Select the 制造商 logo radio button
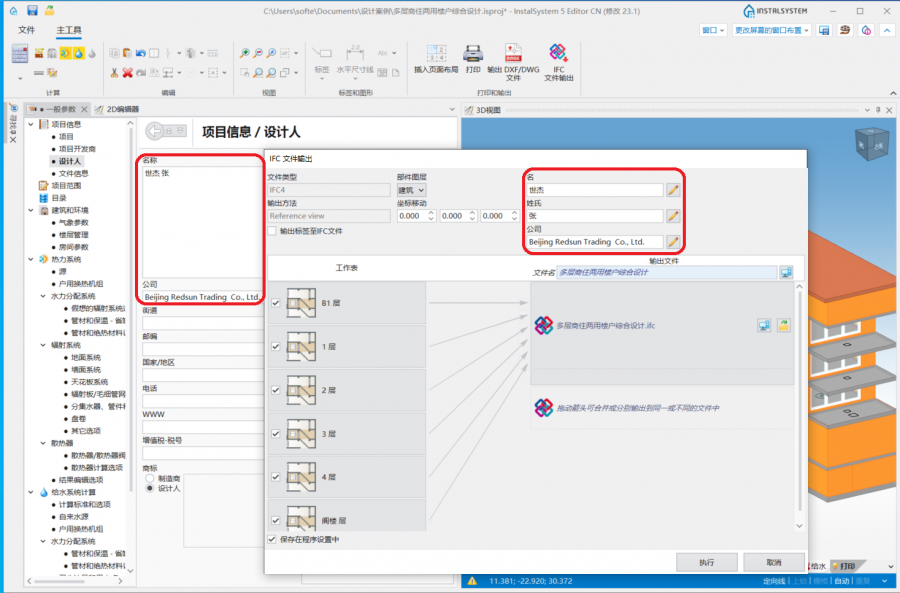This screenshot has height=593, width=900. pyautogui.click(x=150, y=478)
